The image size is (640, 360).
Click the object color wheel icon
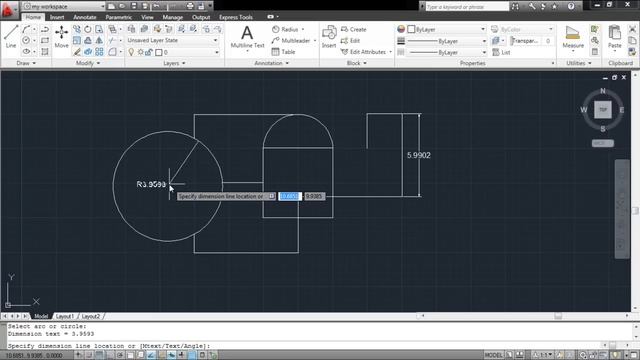(401, 29)
